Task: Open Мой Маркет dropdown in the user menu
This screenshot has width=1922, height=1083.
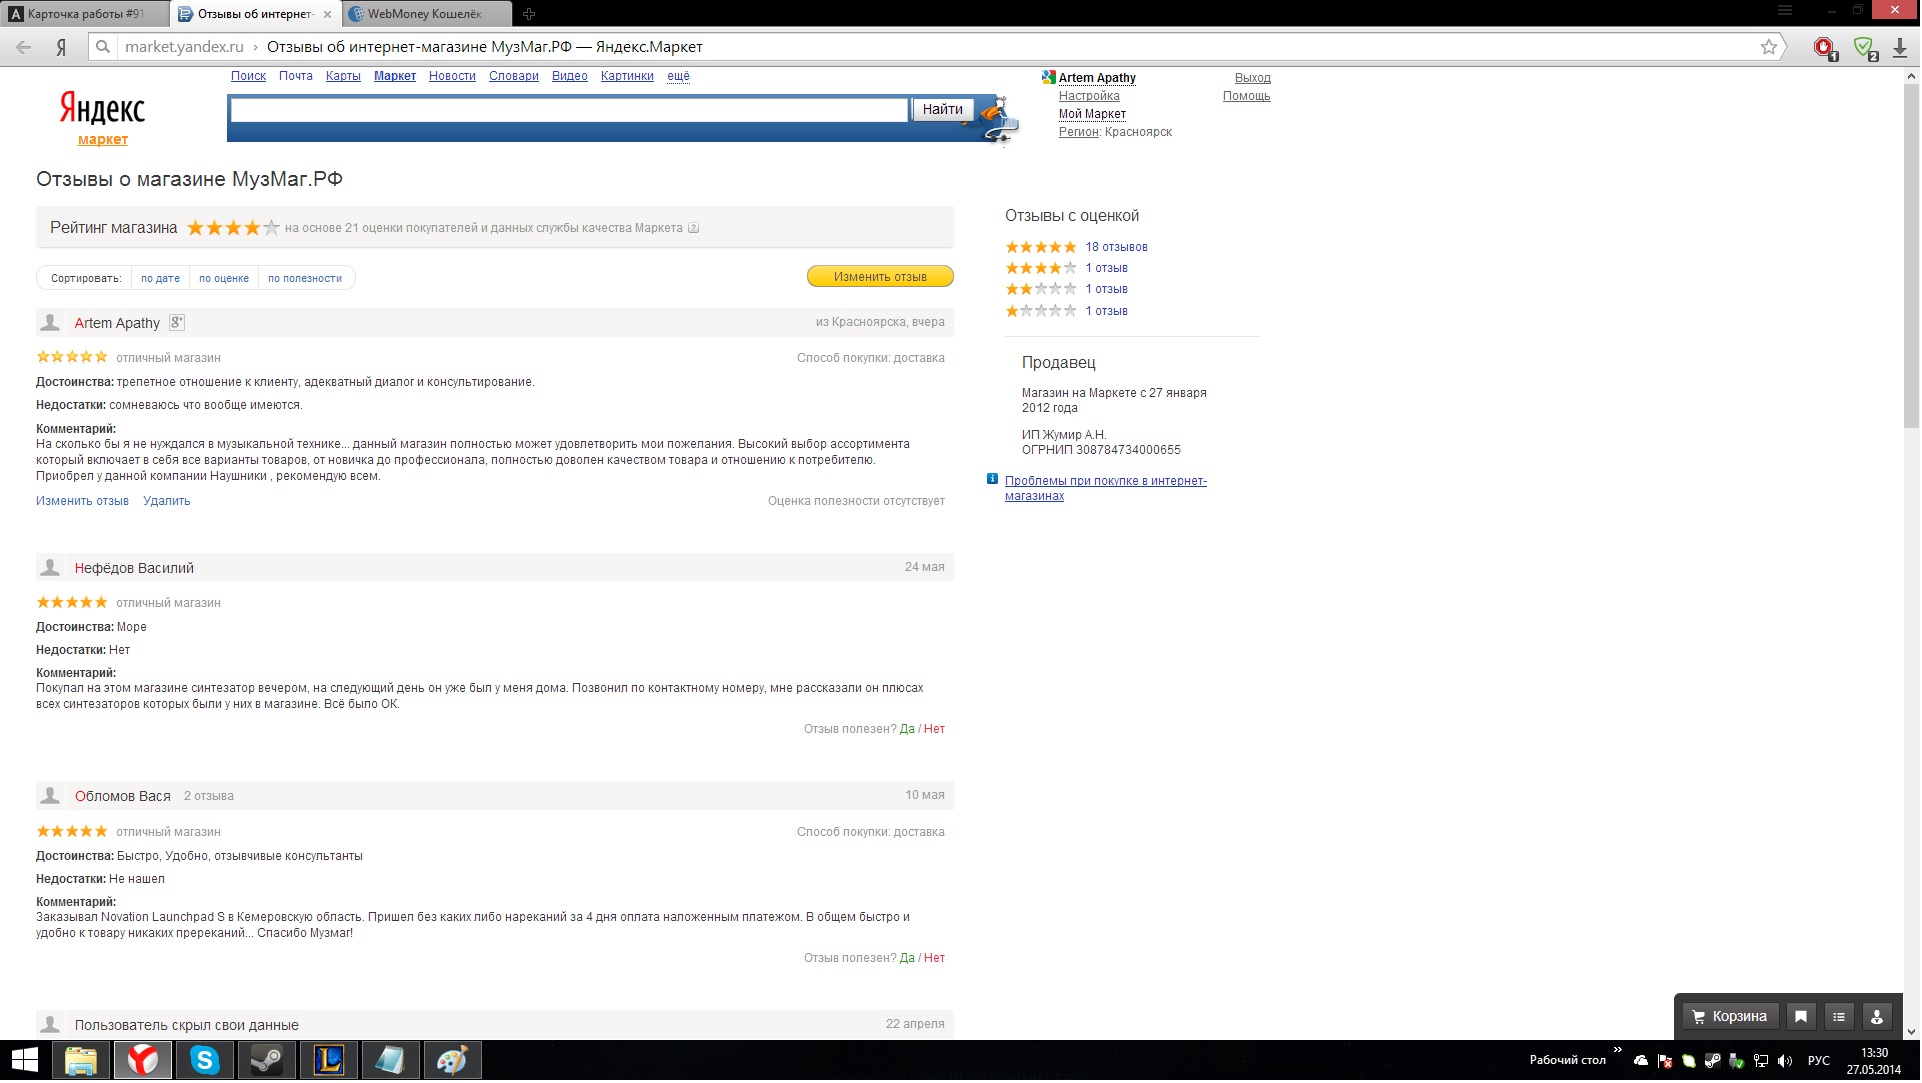Action: 1092,114
